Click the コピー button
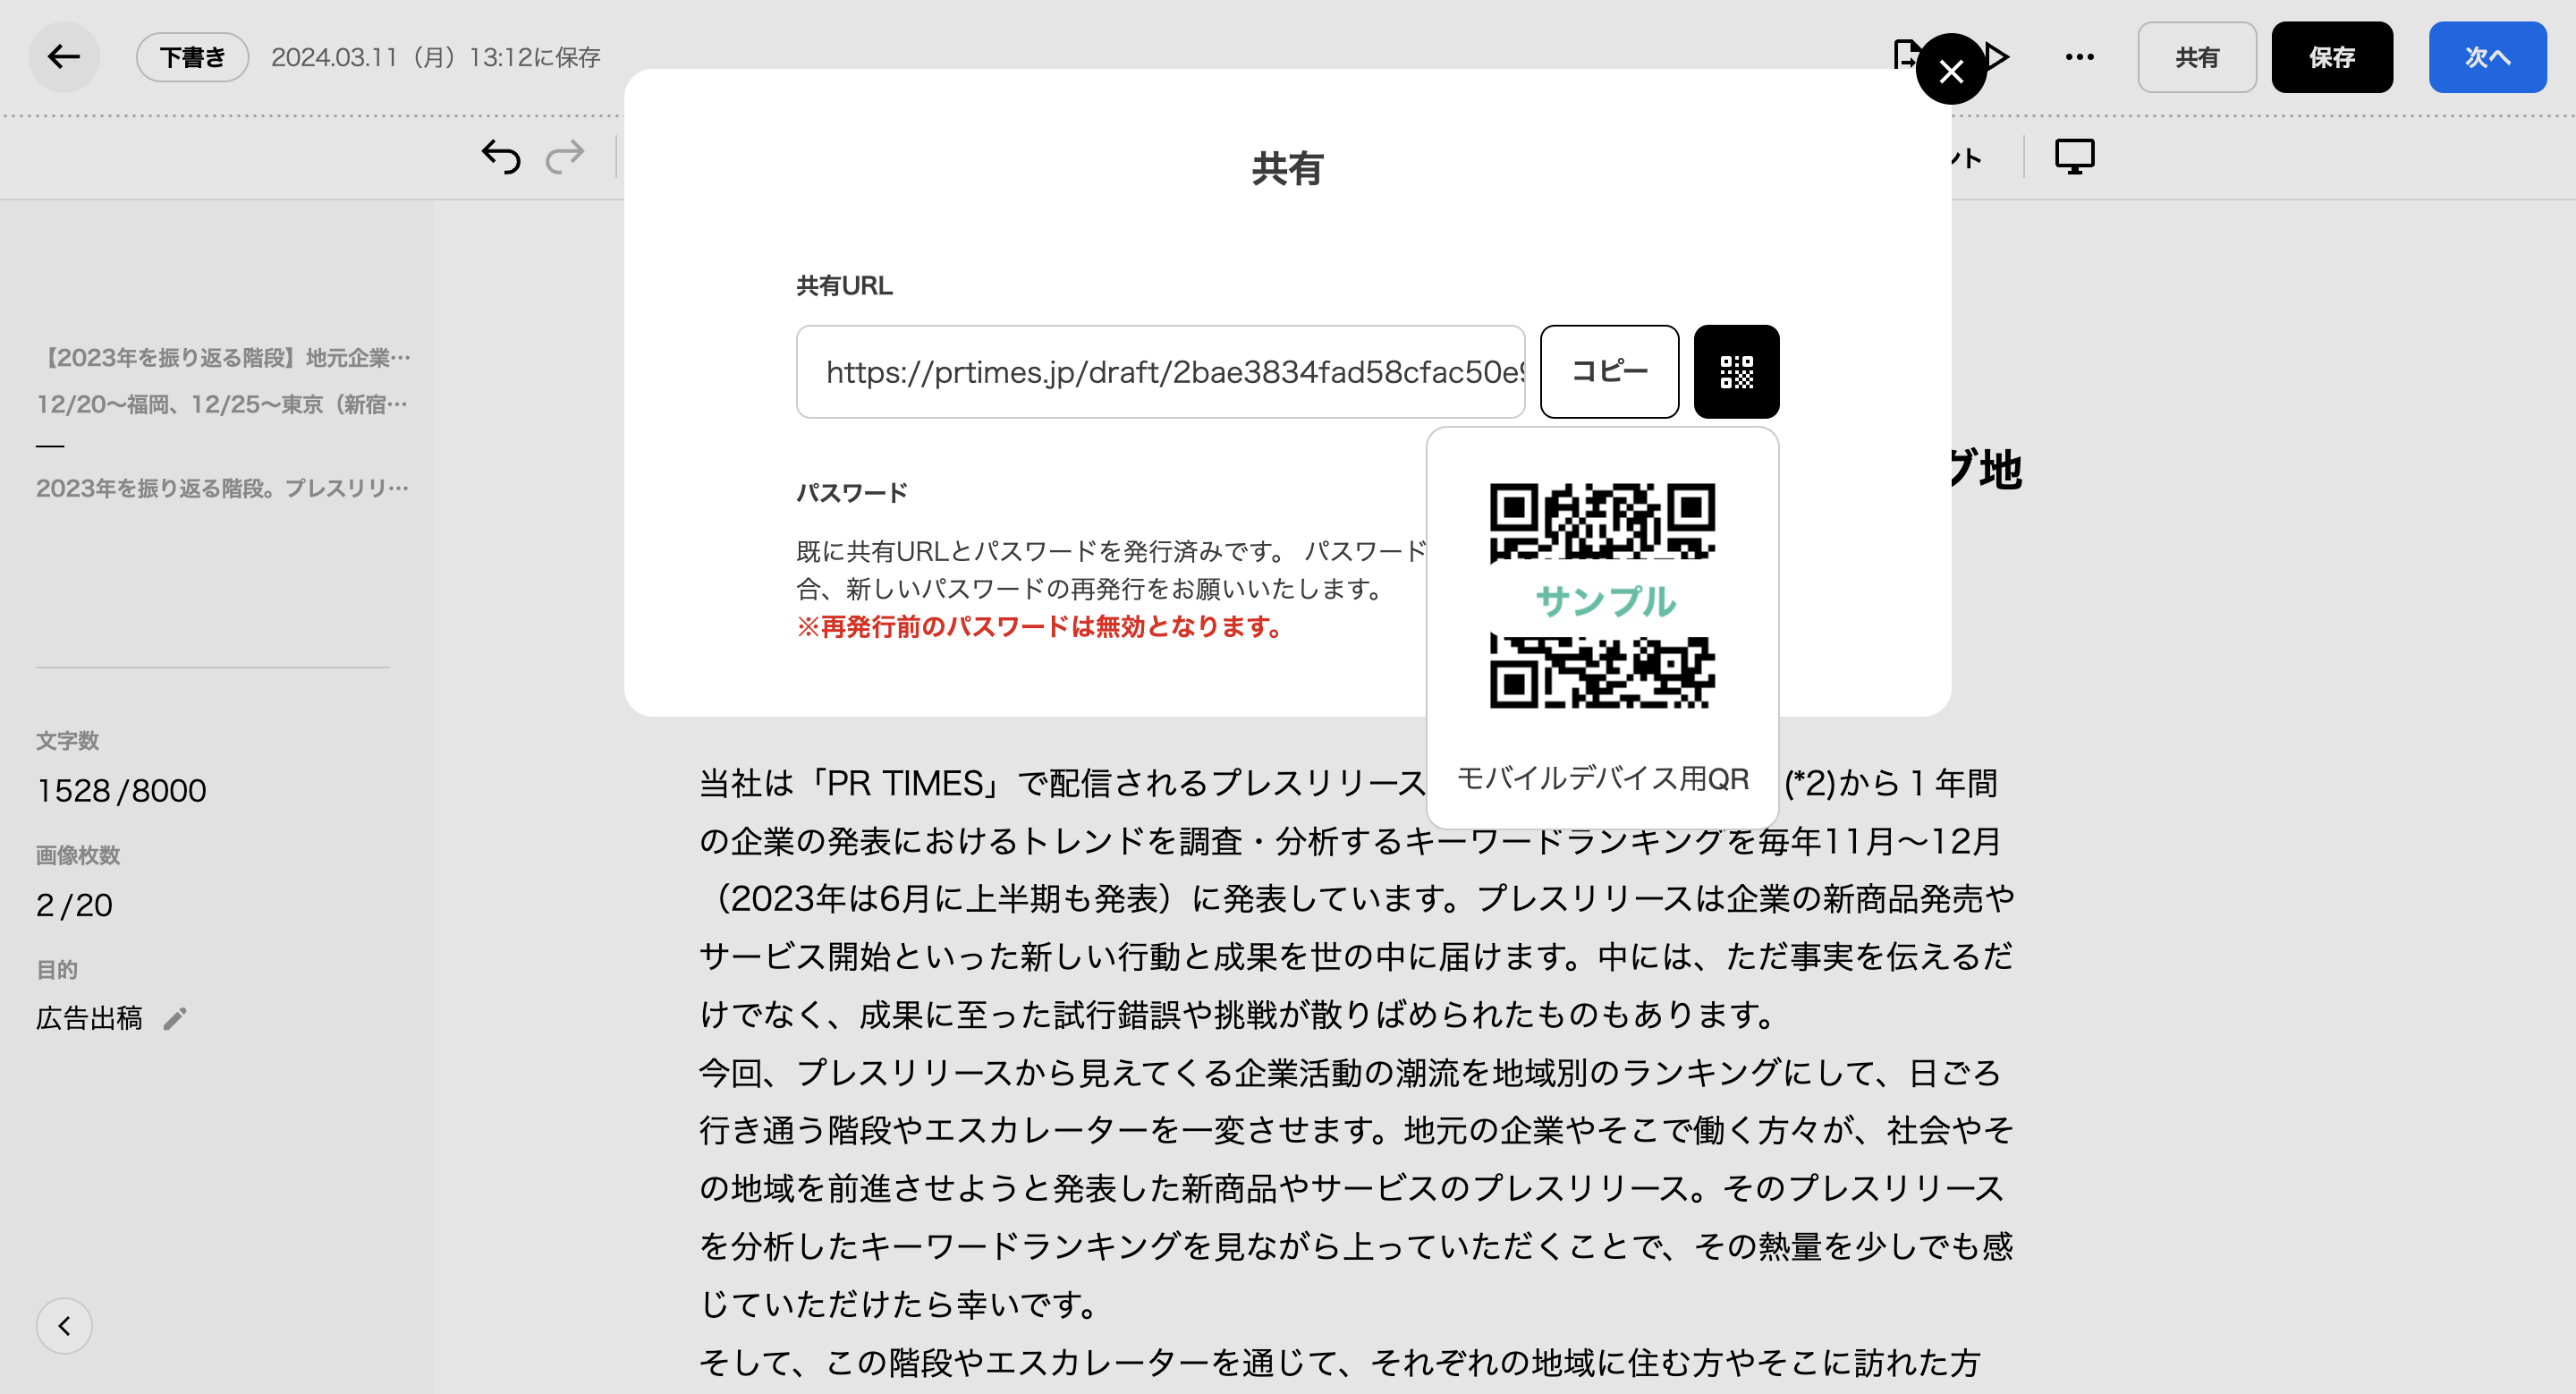Screen dimensions: 2576x1394 1608,372
